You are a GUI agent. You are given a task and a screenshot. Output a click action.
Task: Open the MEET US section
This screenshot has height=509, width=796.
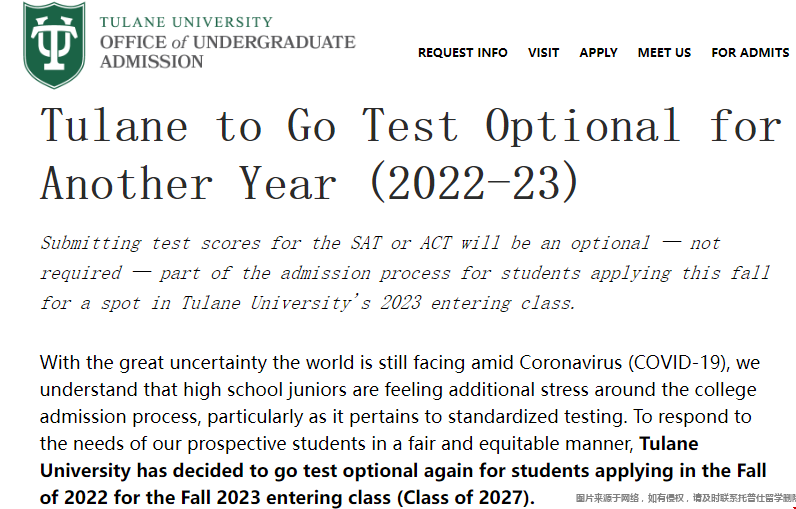(664, 53)
